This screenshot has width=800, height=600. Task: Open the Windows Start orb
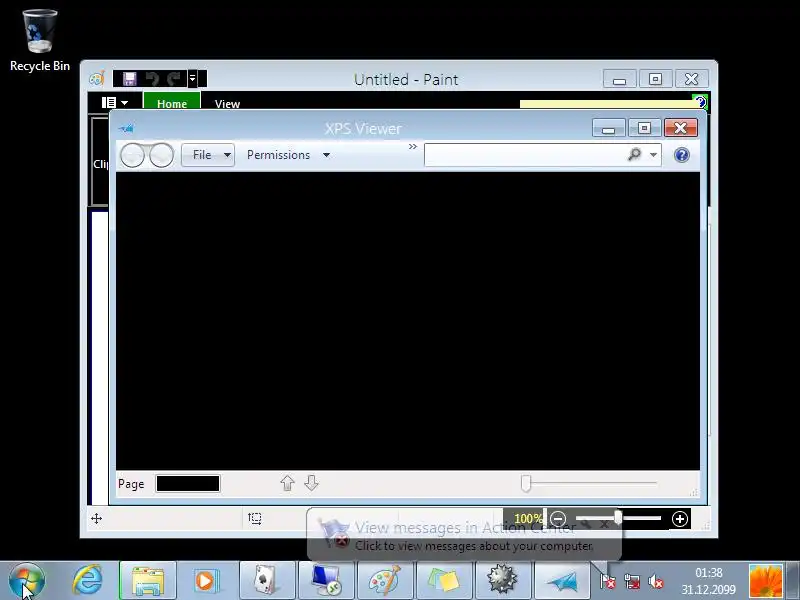[27, 581]
